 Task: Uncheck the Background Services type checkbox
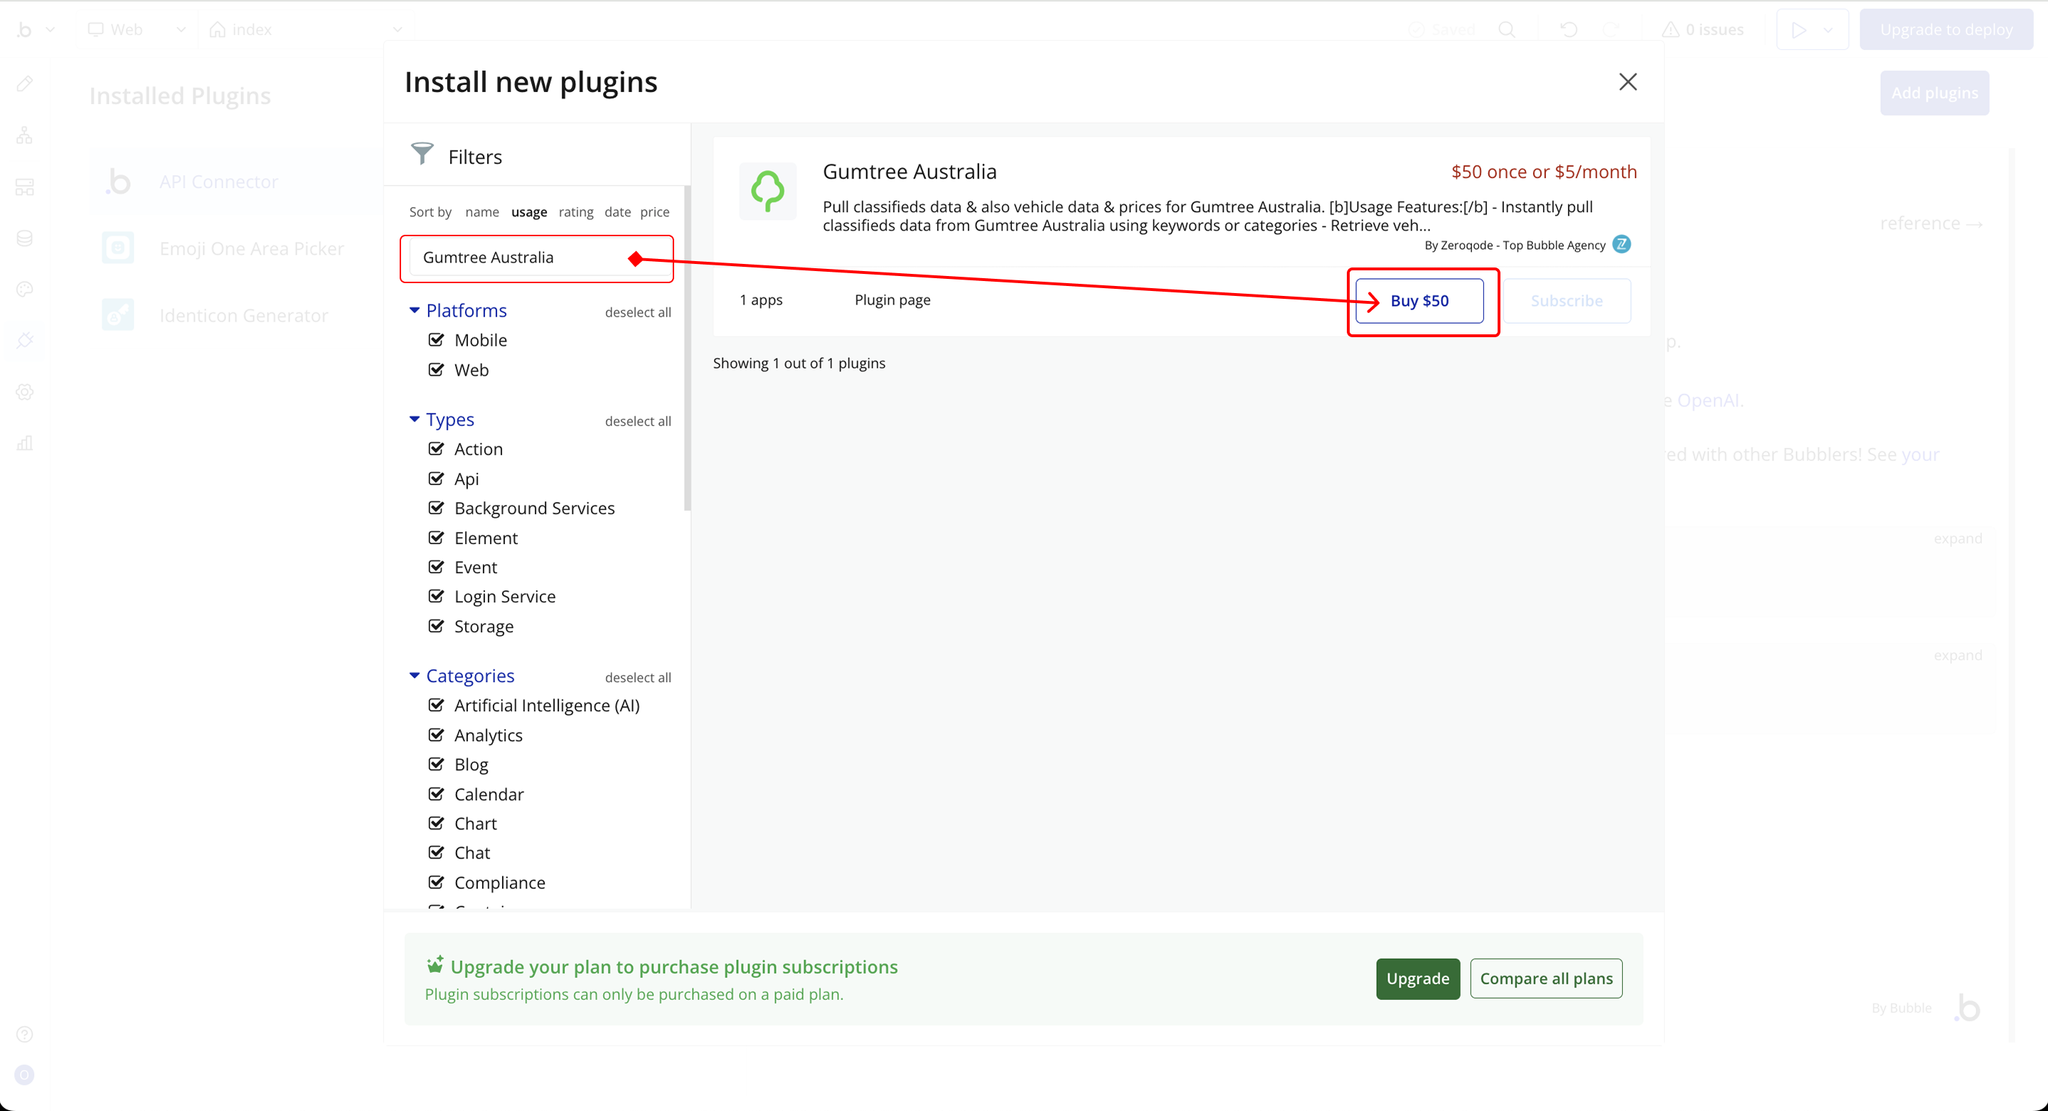436,508
